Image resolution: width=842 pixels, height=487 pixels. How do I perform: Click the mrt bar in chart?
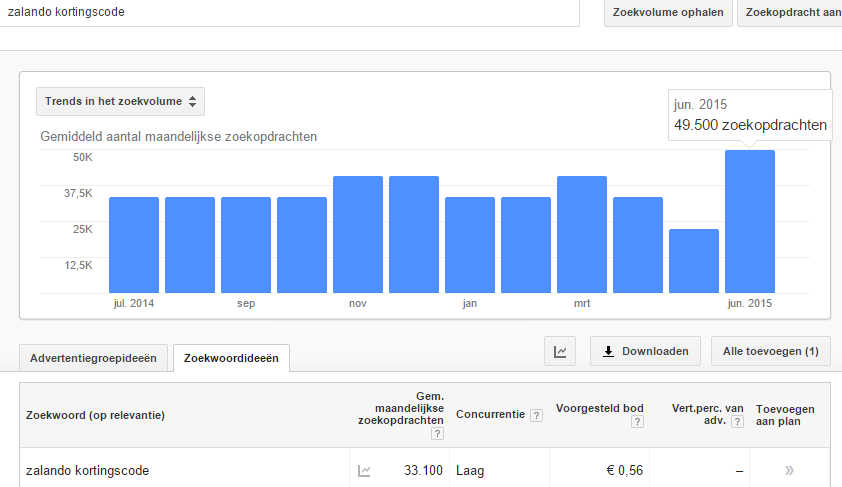582,235
